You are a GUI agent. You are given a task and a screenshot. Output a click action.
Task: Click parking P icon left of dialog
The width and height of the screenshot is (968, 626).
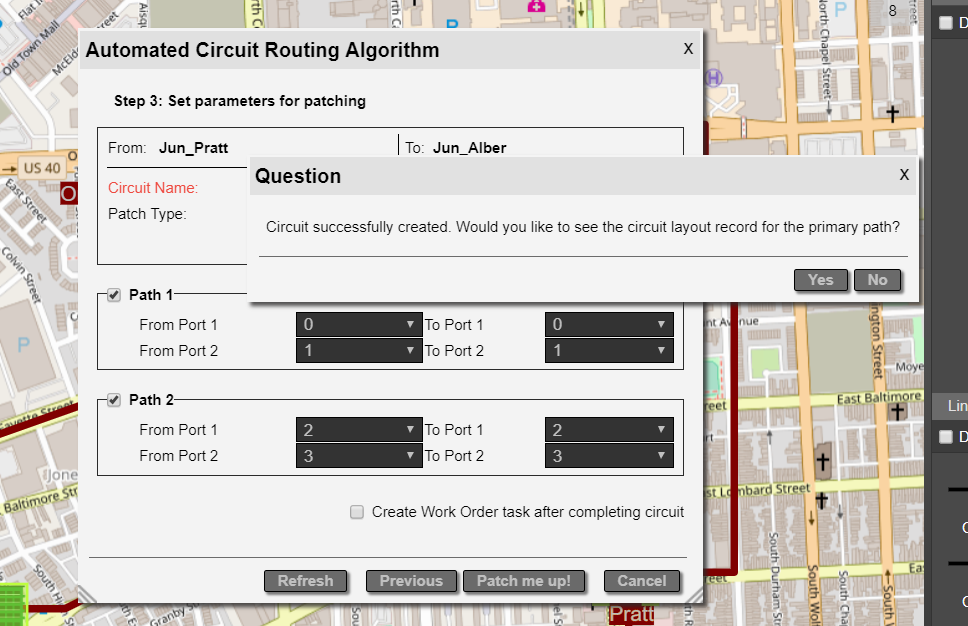point(24,345)
